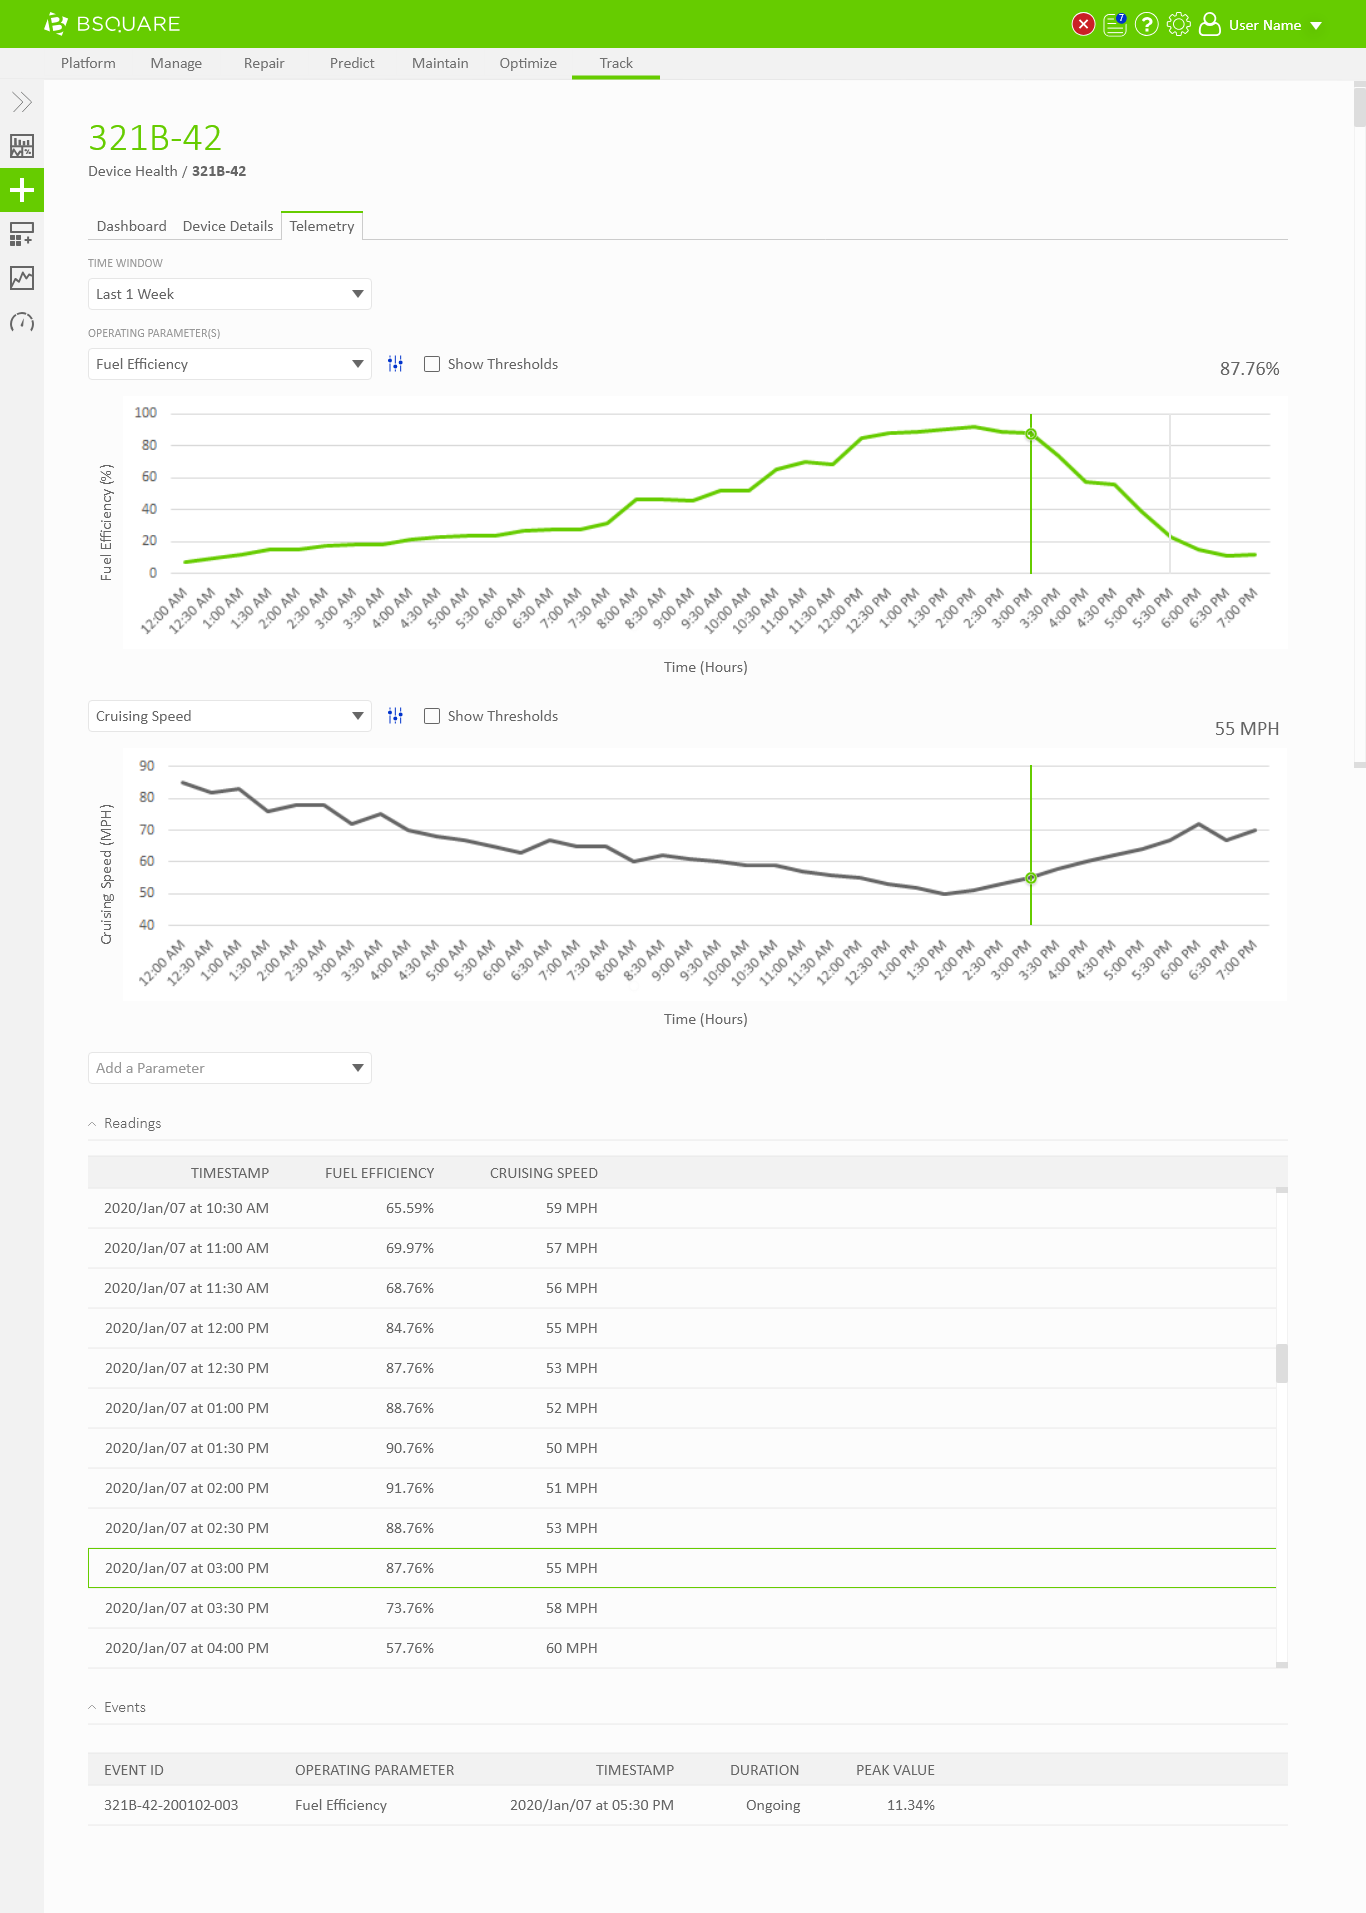Click the Device Health breadcrumb link
Image resolution: width=1366 pixels, height=1913 pixels.
tap(132, 171)
